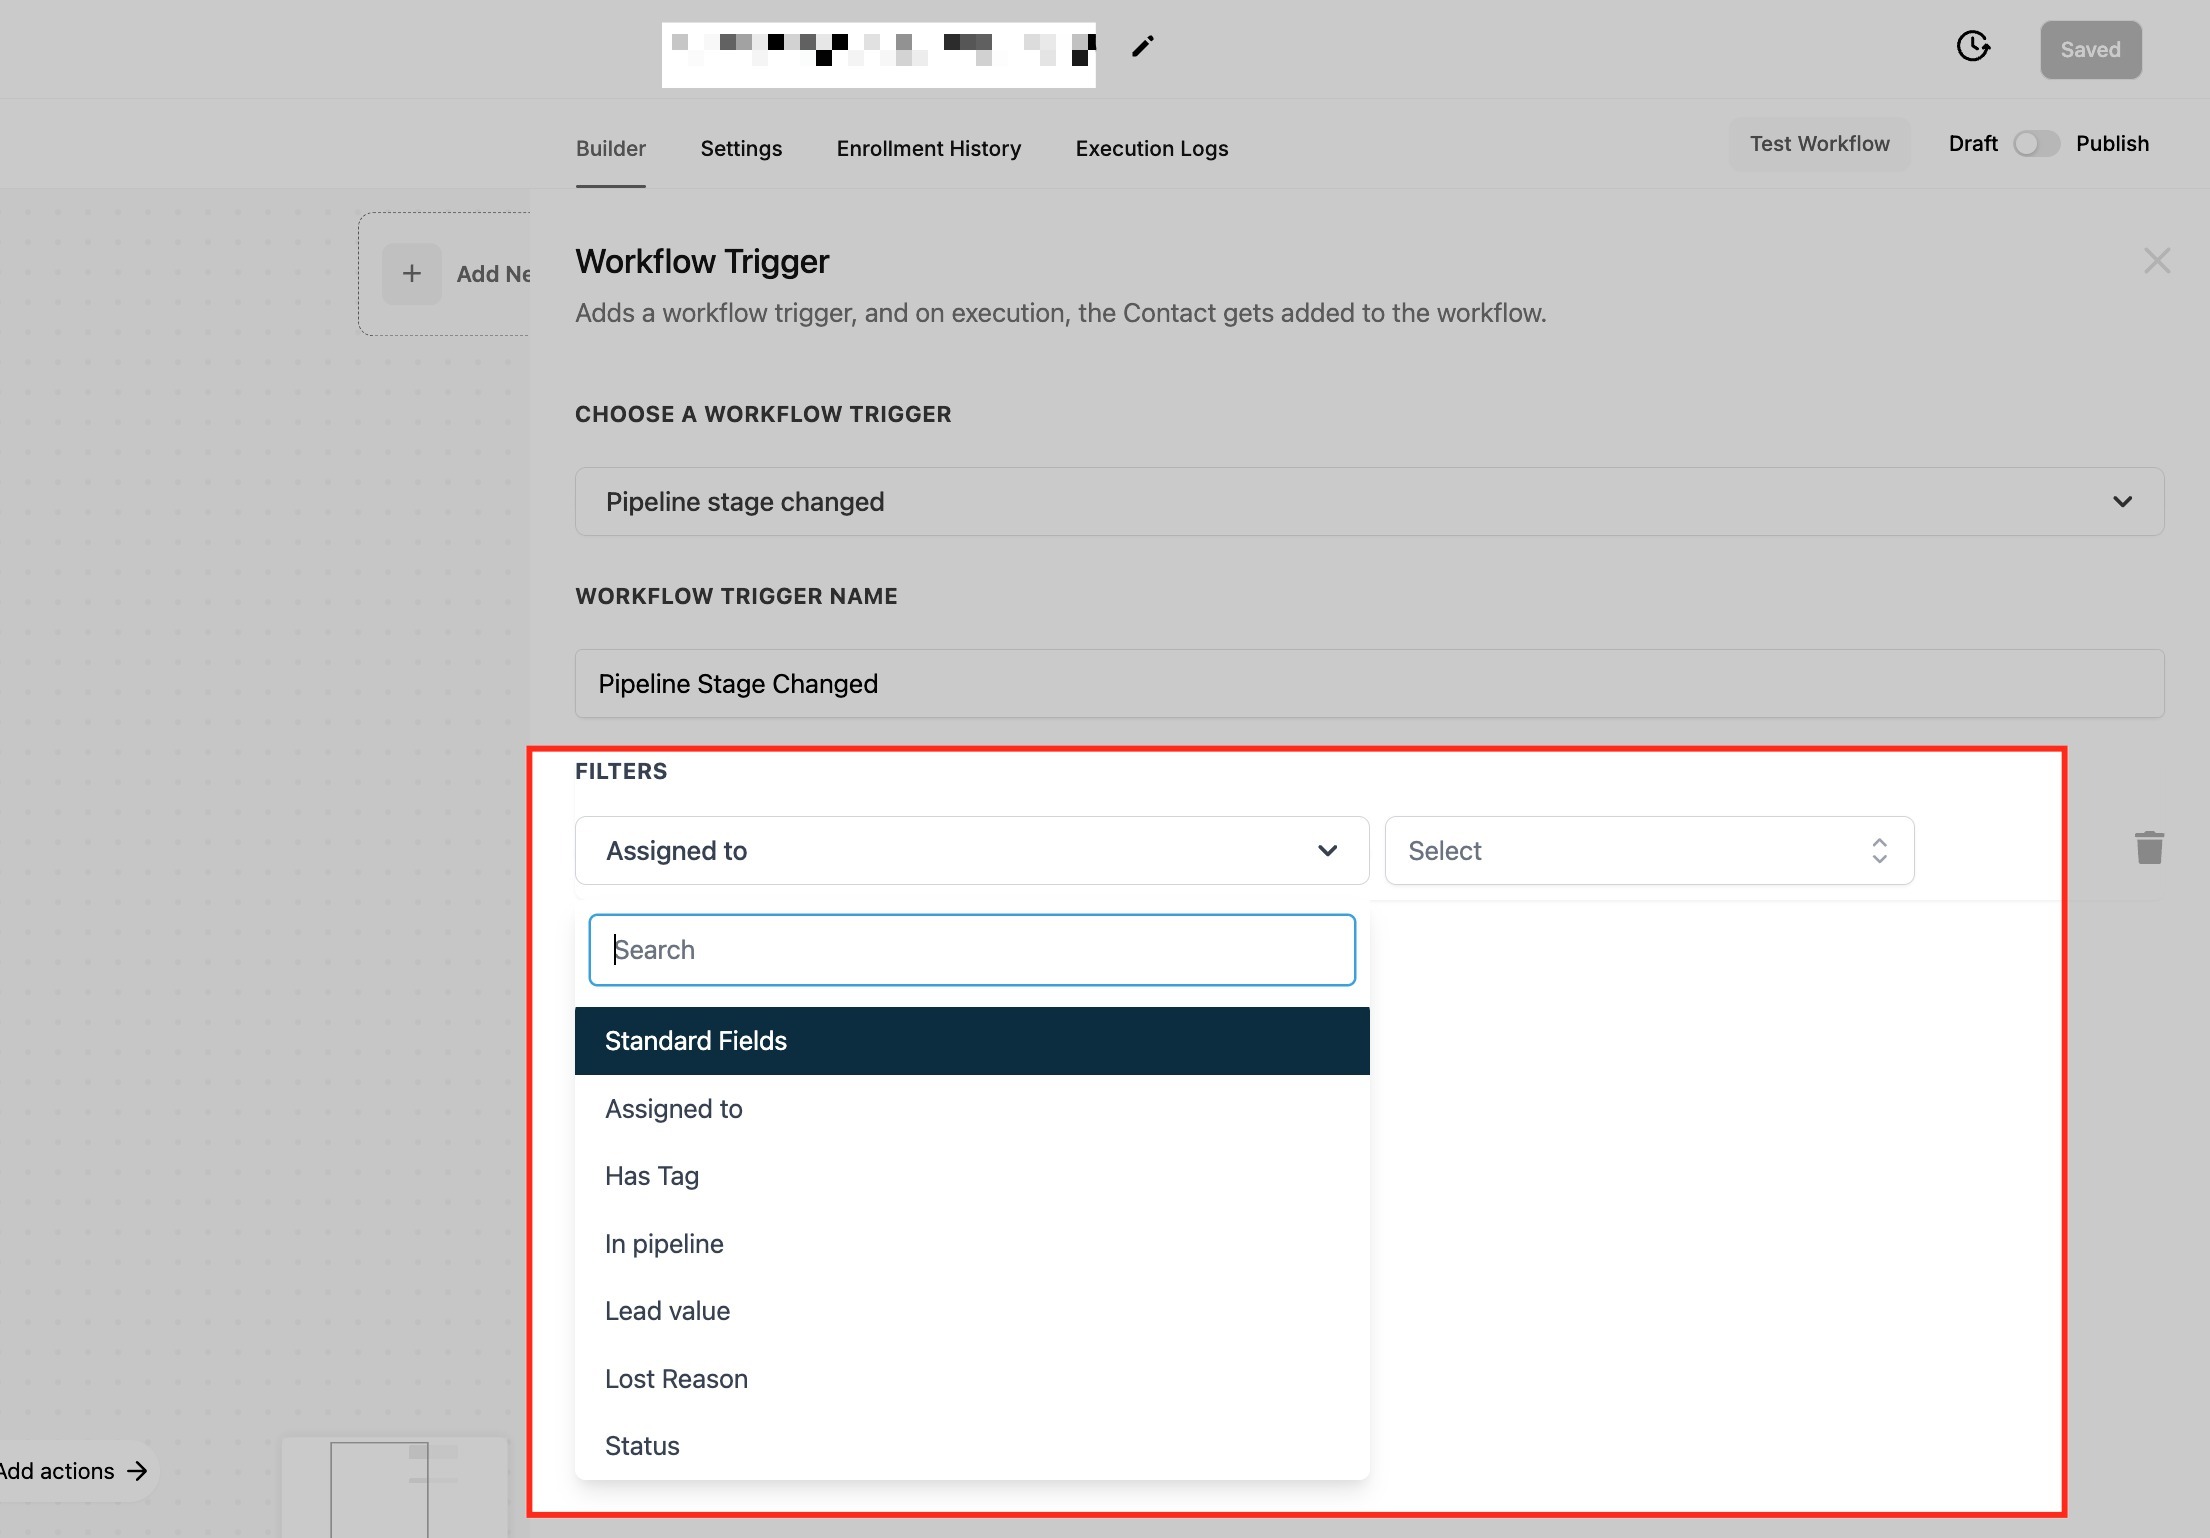
Task: Select the In pipeline filter option
Action: 664,1244
